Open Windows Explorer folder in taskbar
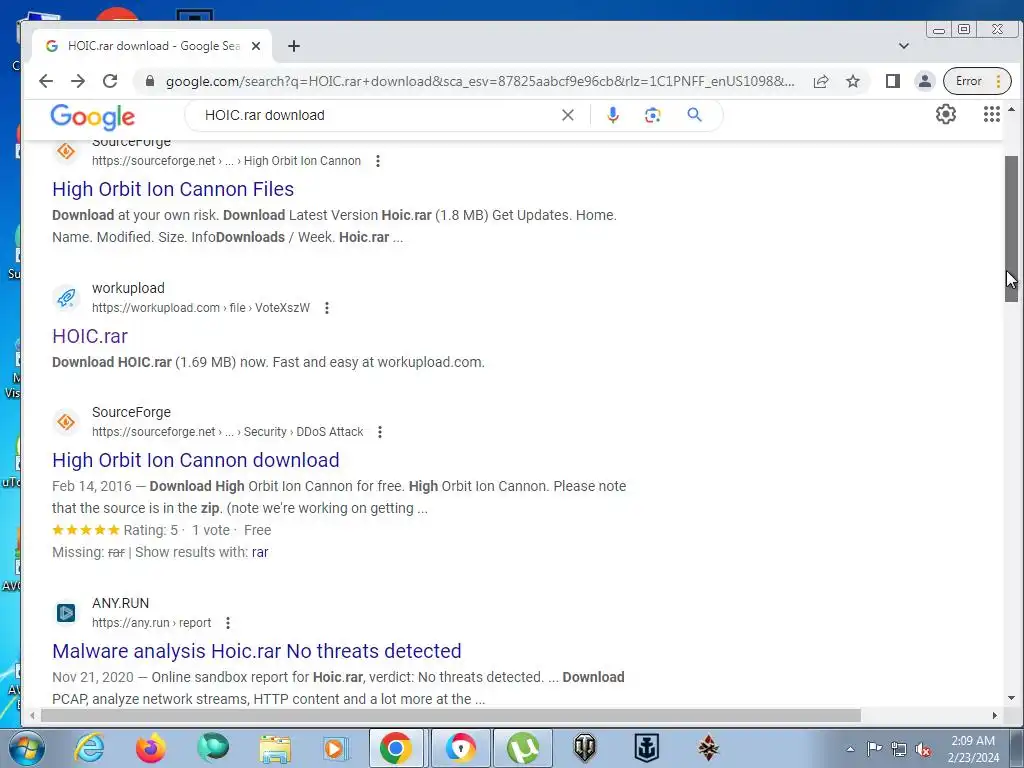1024x768 pixels. pyautogui.click(x=275, y=748)
